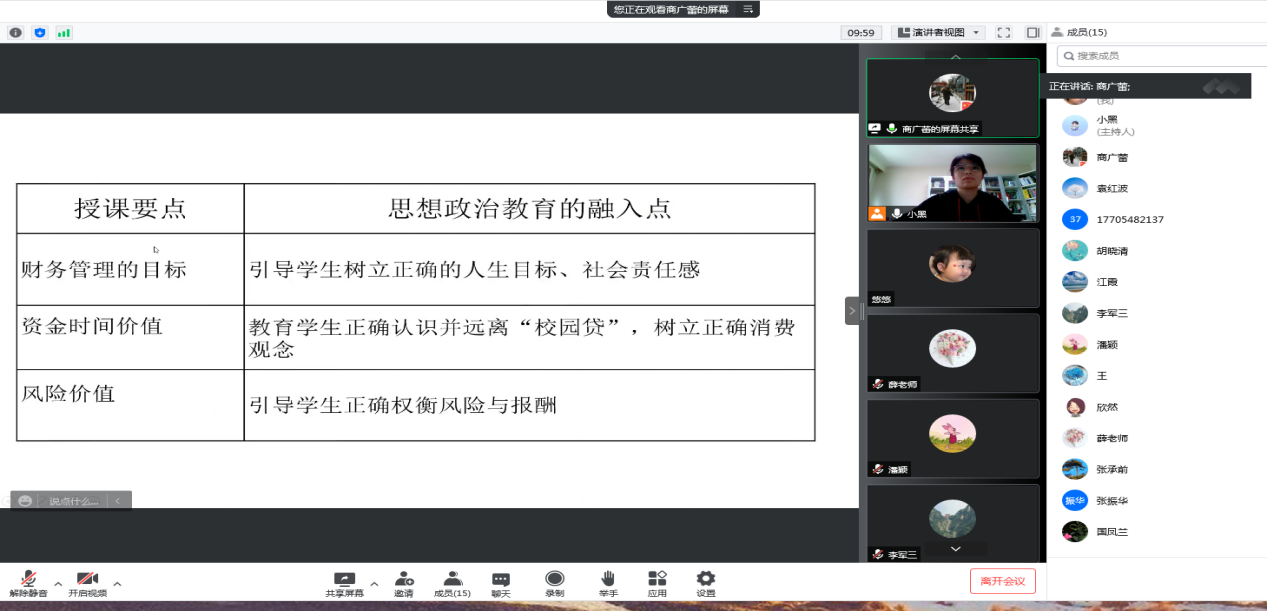The image size is (1267, 611).
Task: Raise hand using the 举手 icon
Action: click(608, 580)
